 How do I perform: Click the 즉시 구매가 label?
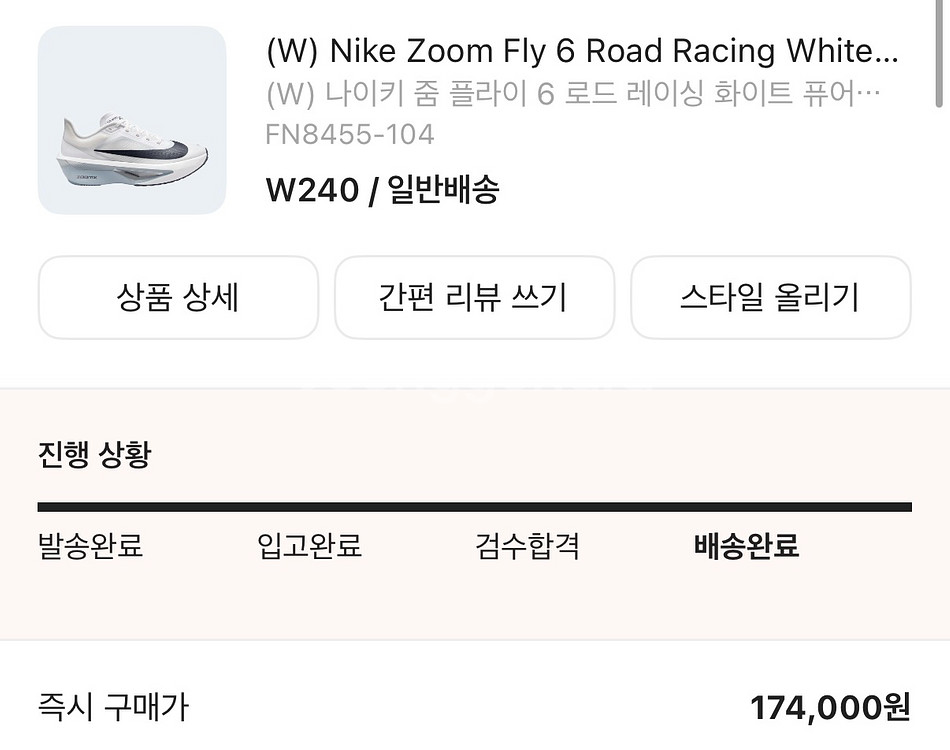[x=112, y=708]
